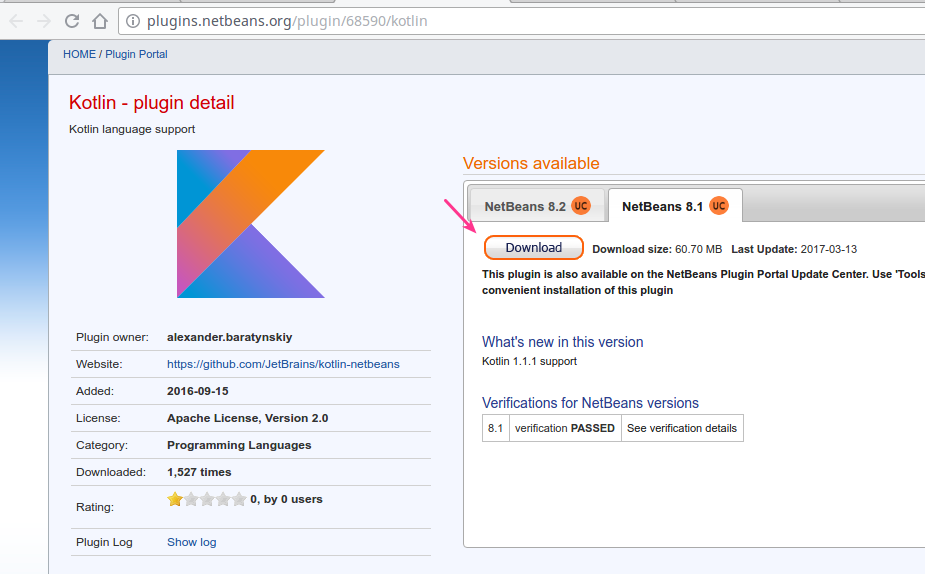Click the What's new in this version heading
Image resolution: width=925 pixels, height=574 pixels.
click(562, 342)
